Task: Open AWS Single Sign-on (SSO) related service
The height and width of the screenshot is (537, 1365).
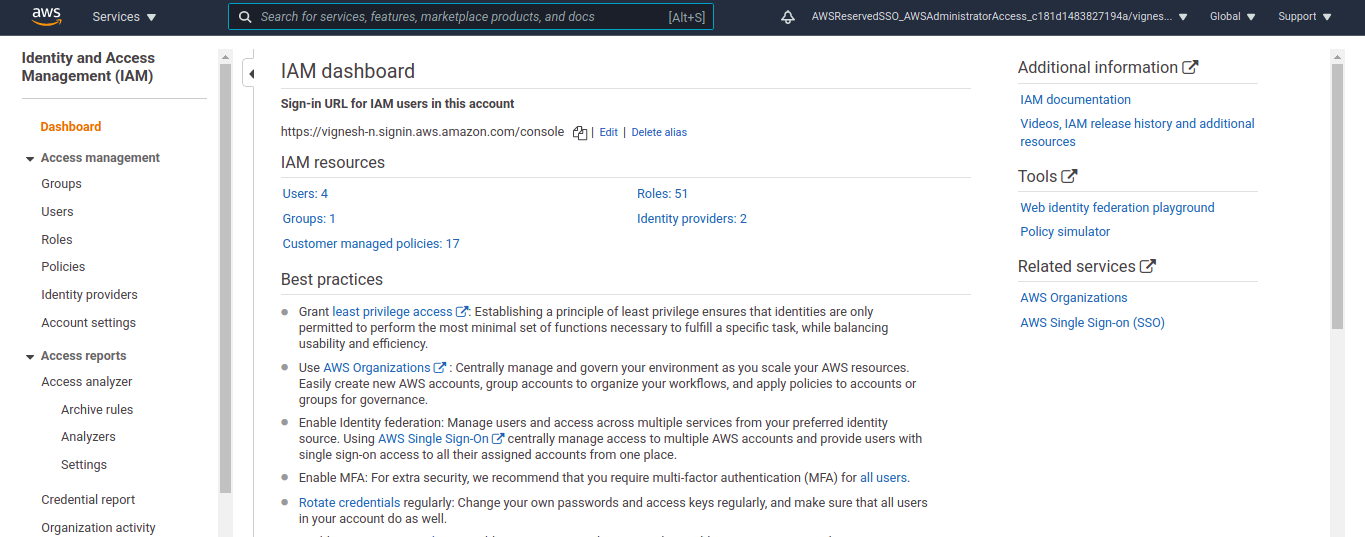Action: 1092,323
